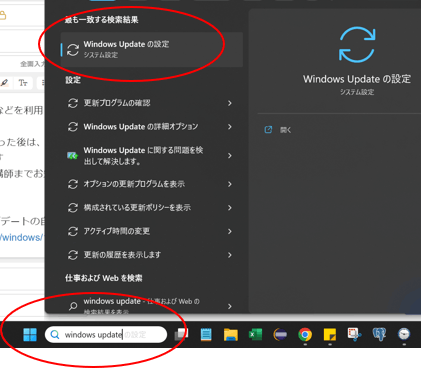Click sync icon next to 'オプションの更新プログラムを表示'
This screenshot has height=375, width=421.
[x=73, y=184]
